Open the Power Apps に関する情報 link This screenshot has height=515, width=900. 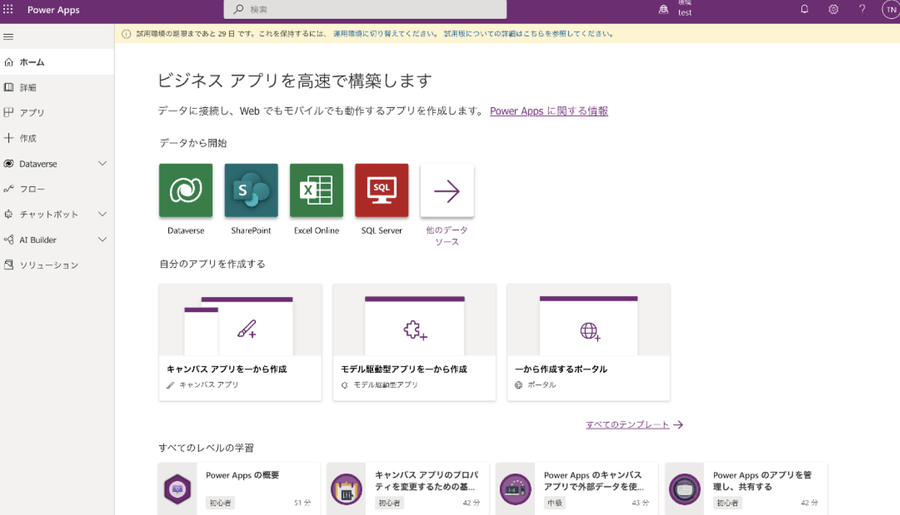click(x=548, y=111)
